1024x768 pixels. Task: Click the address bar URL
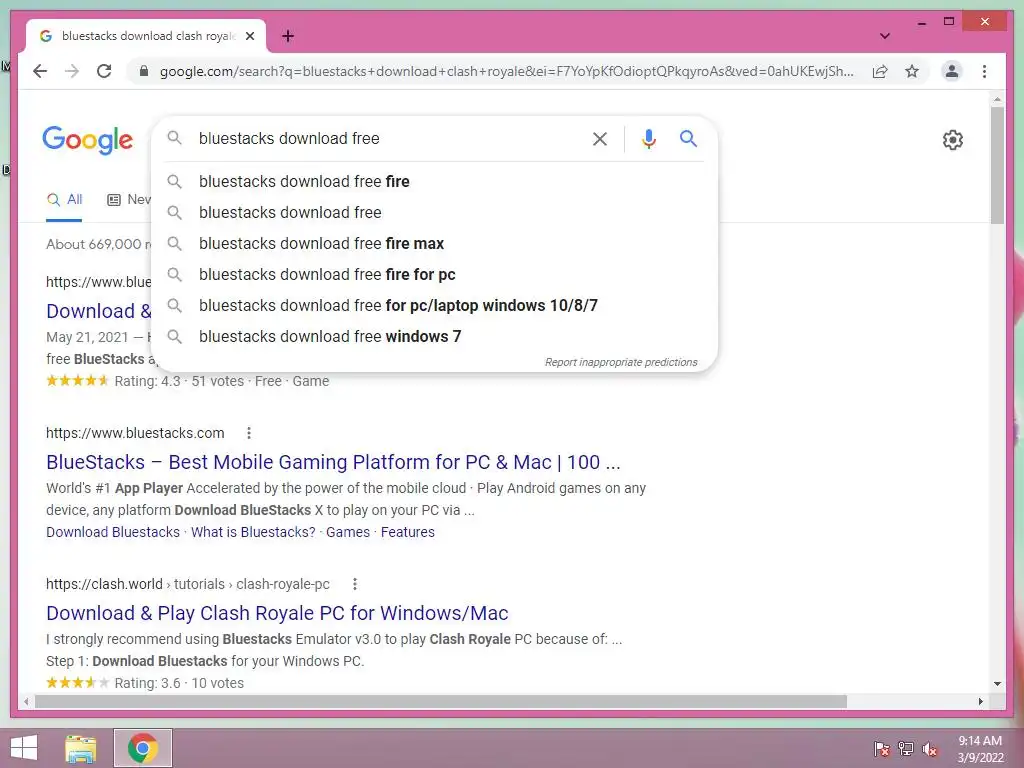pyautogui.click(x=506, y=71)
